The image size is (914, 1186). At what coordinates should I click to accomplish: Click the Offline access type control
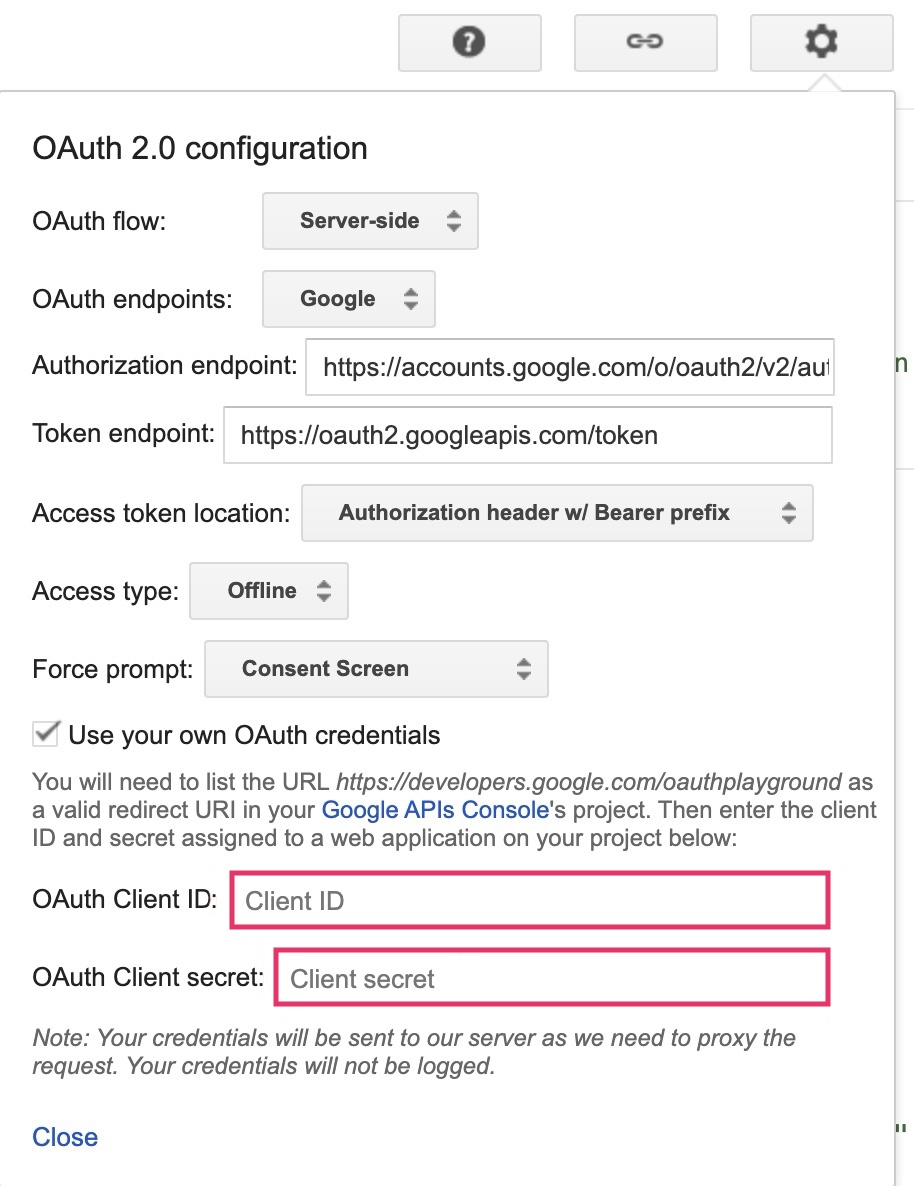point(268,591)
